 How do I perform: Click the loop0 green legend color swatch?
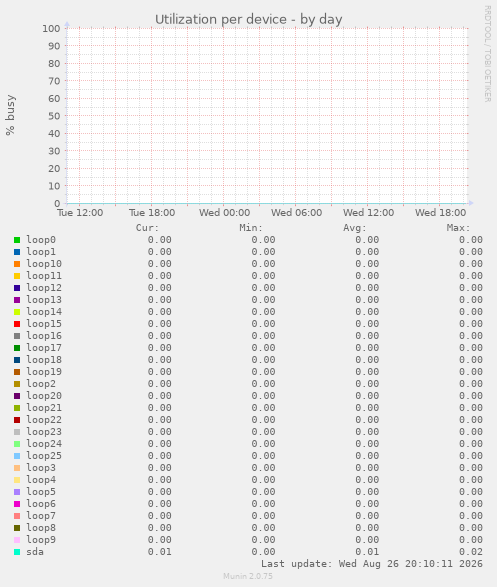coord(17,240)
